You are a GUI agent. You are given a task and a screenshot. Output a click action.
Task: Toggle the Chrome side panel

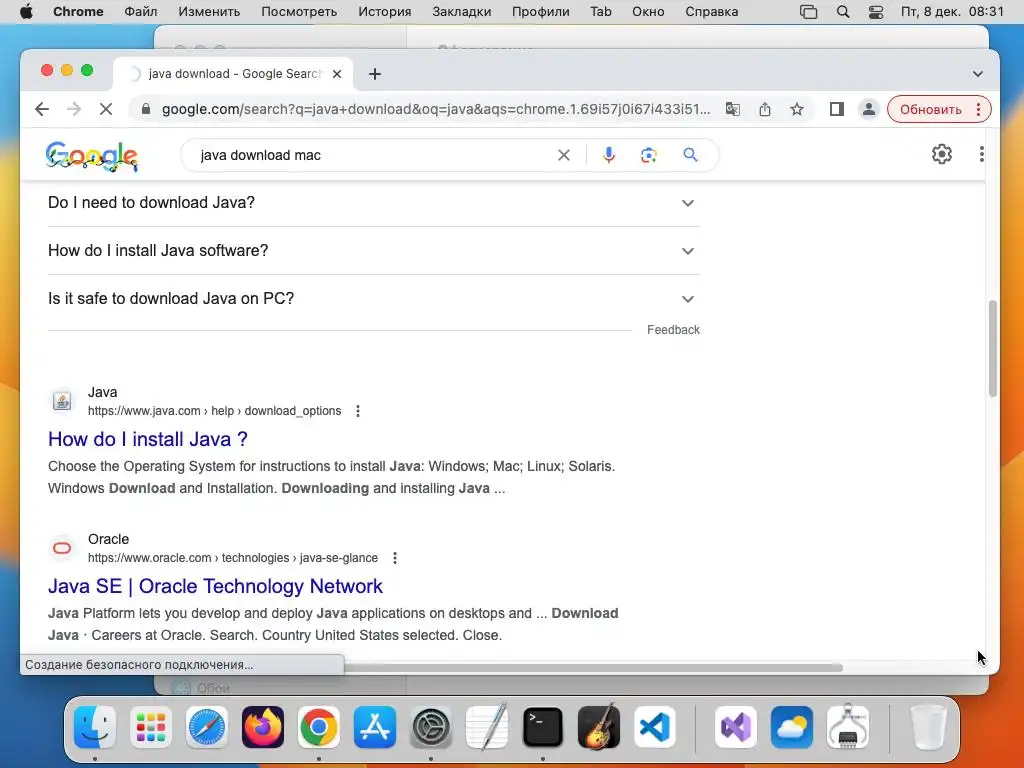pos(837,109)
